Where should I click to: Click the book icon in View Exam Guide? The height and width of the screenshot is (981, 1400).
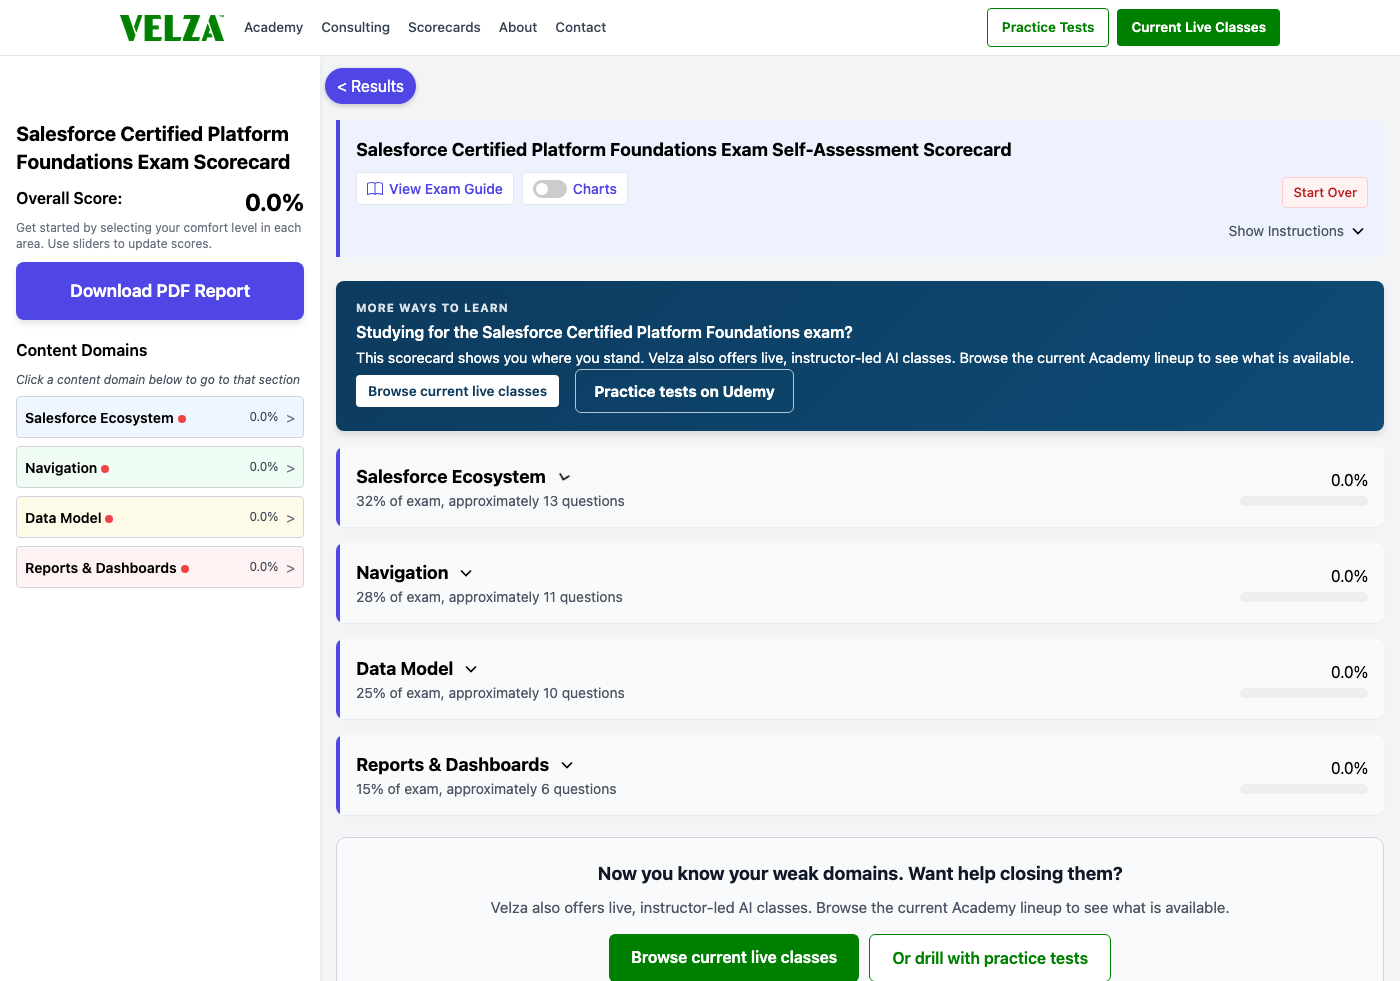point(375,189)
